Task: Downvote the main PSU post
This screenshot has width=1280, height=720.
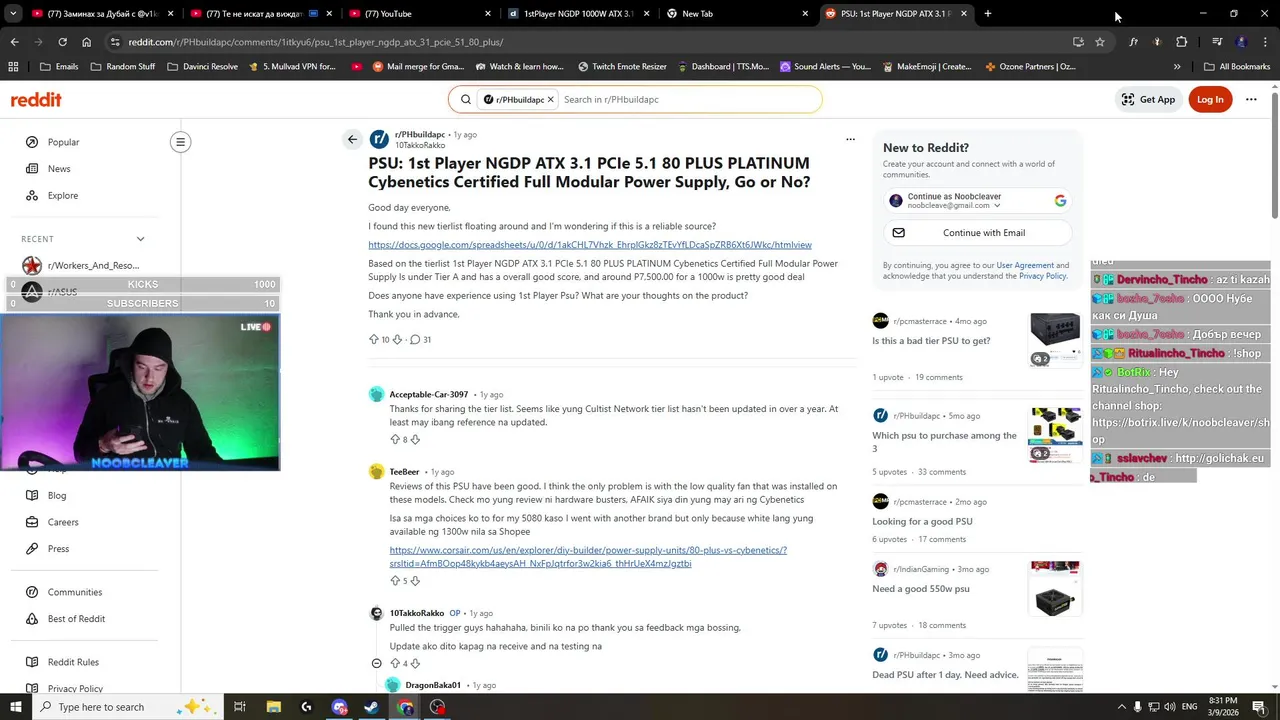Action: [397, 340]
